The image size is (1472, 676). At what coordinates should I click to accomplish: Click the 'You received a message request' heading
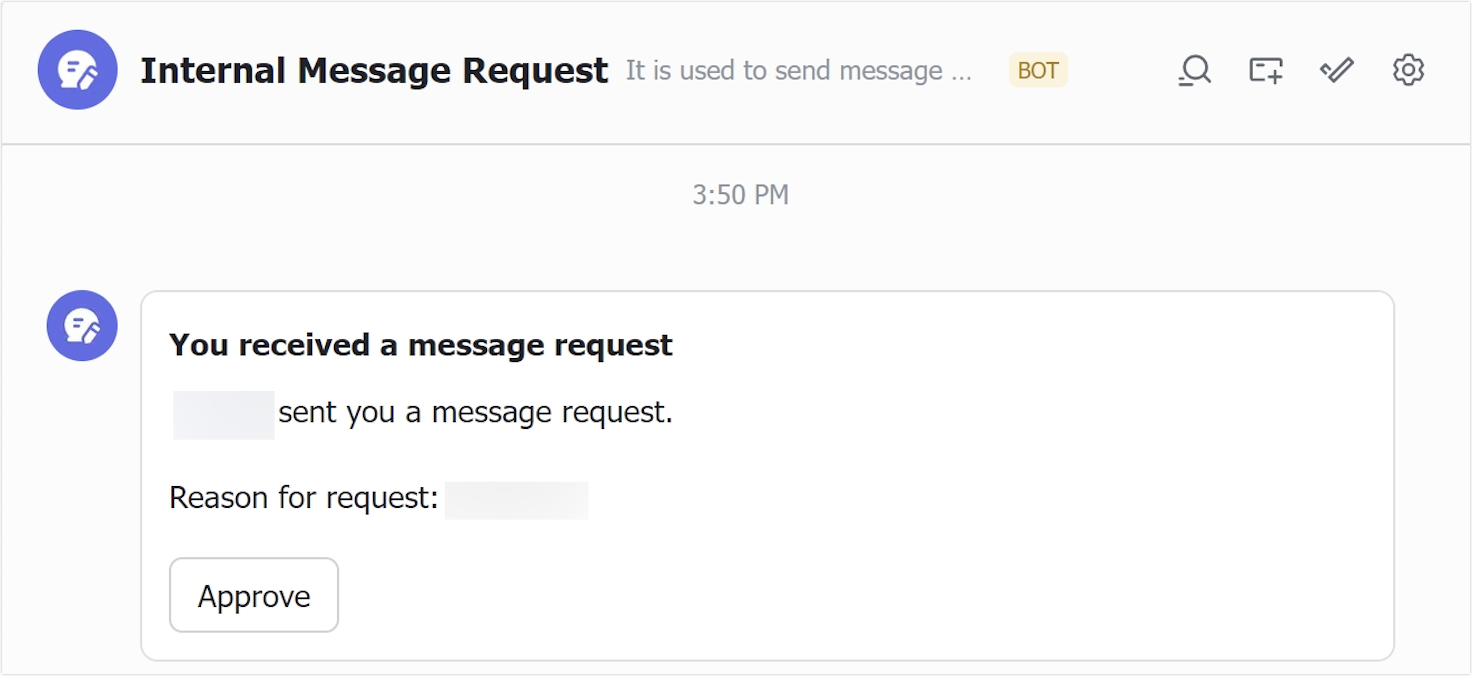pos(420,344)
